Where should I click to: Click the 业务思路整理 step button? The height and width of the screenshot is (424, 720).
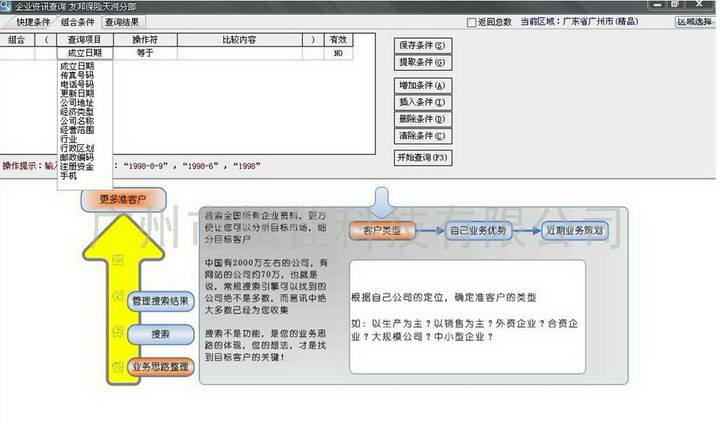(161, 367)
